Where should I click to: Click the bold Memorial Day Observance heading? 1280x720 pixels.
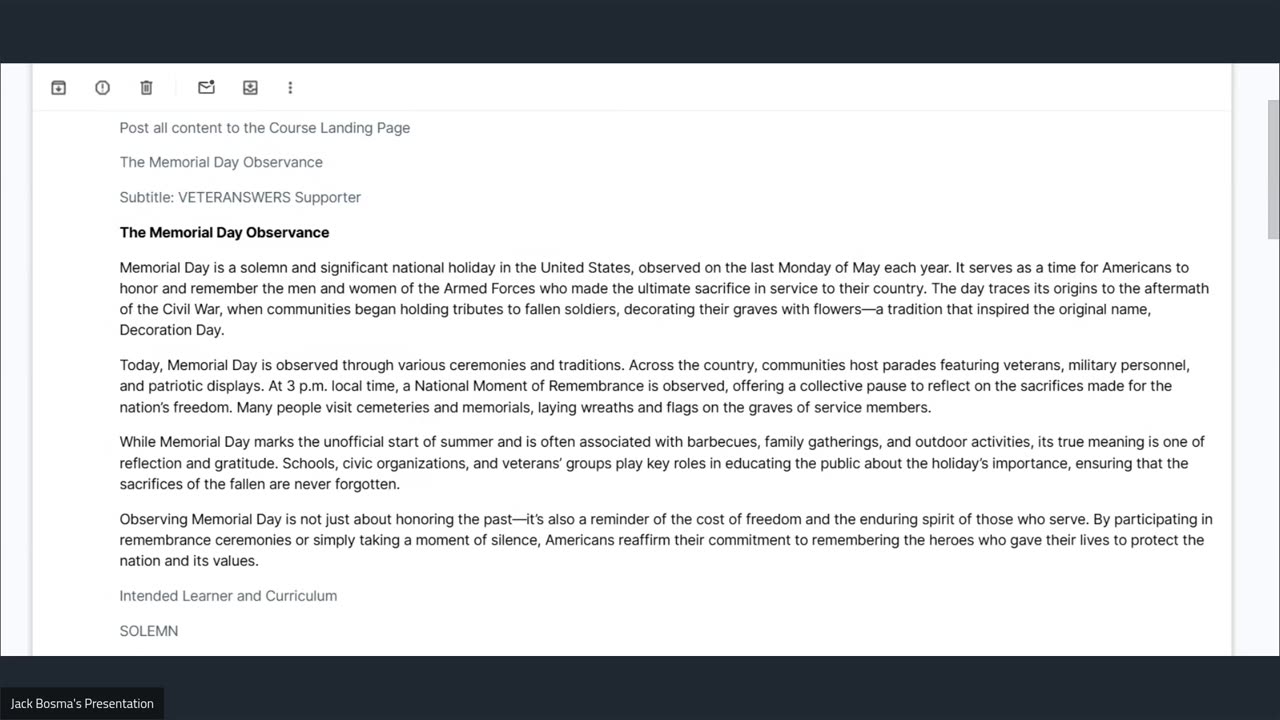(224, 232)
